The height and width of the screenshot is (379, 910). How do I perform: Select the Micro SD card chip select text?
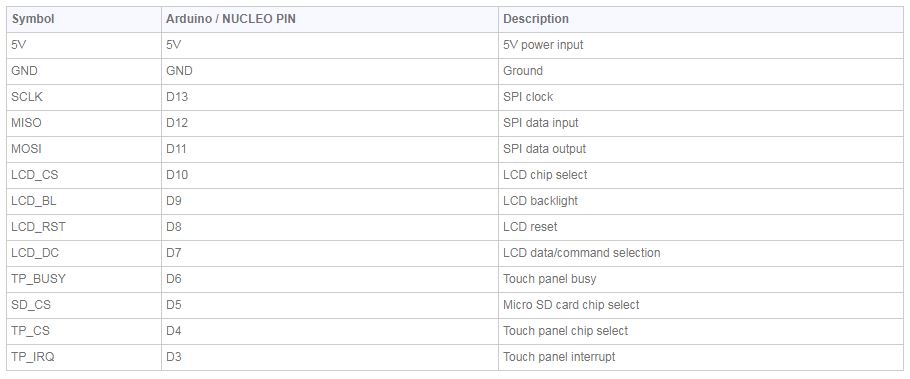point(571,305)
